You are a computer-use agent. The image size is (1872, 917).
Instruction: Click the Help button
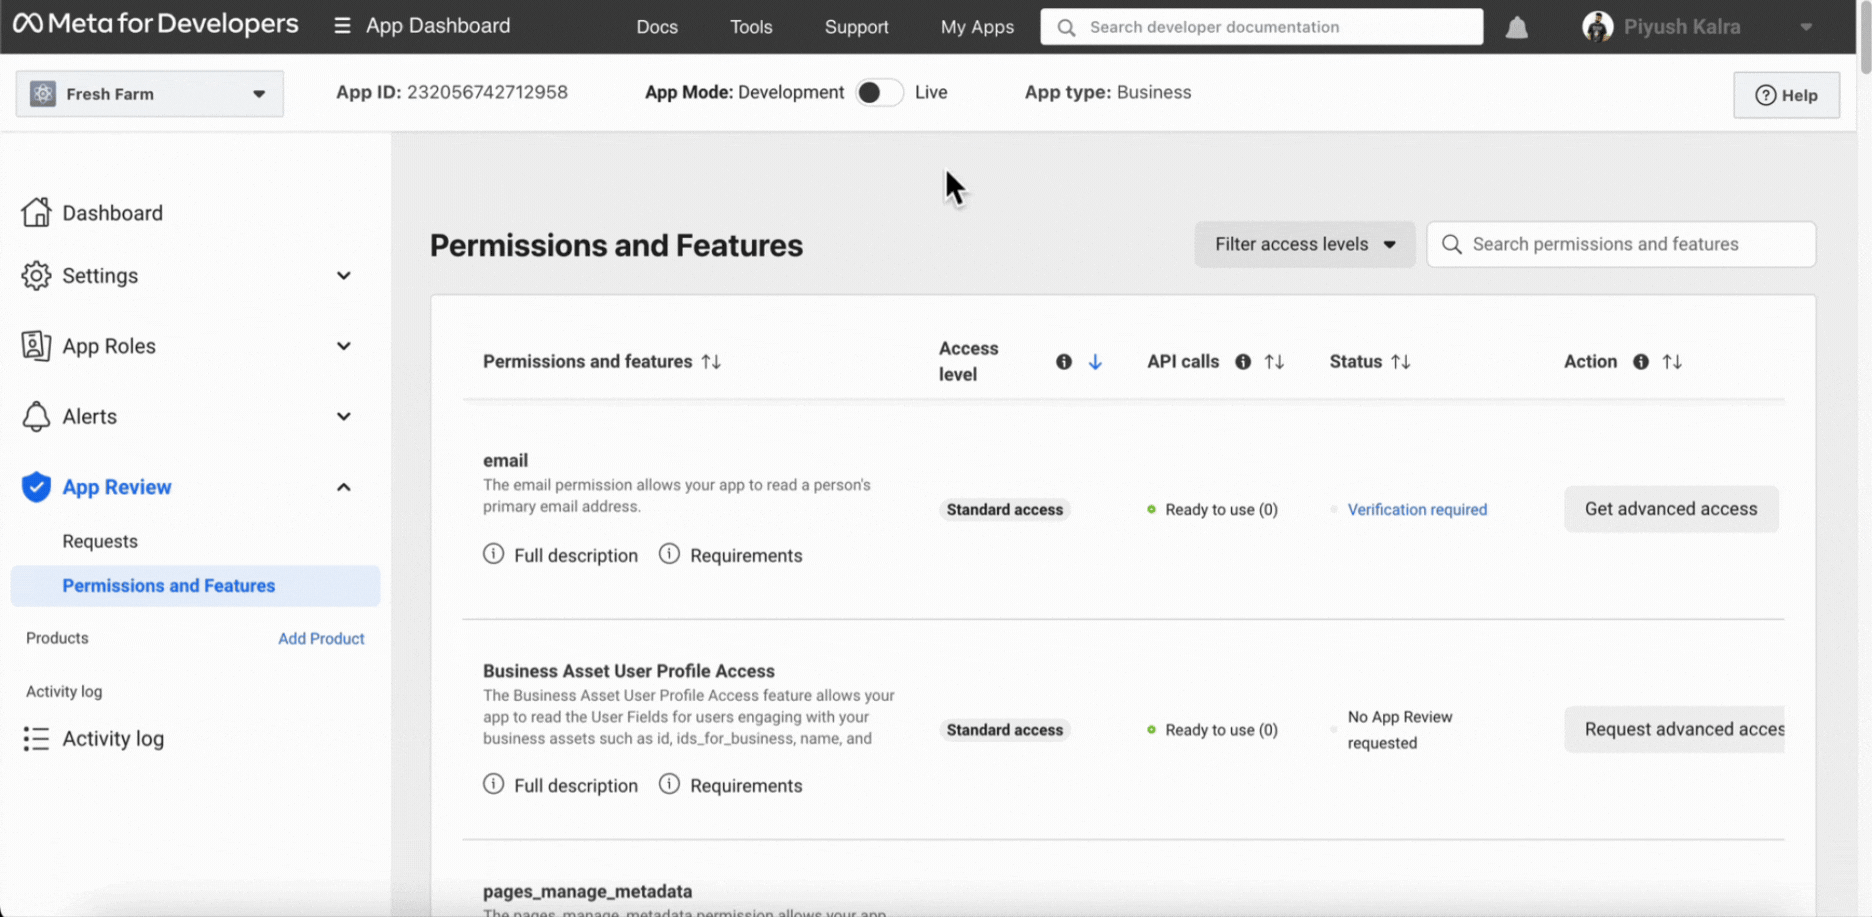coord(1786,95)
